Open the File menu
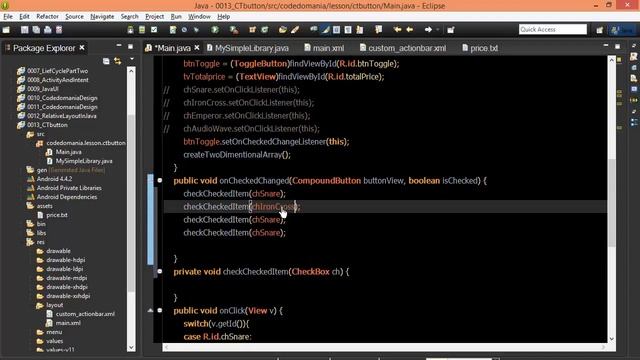 pos(8,16)
